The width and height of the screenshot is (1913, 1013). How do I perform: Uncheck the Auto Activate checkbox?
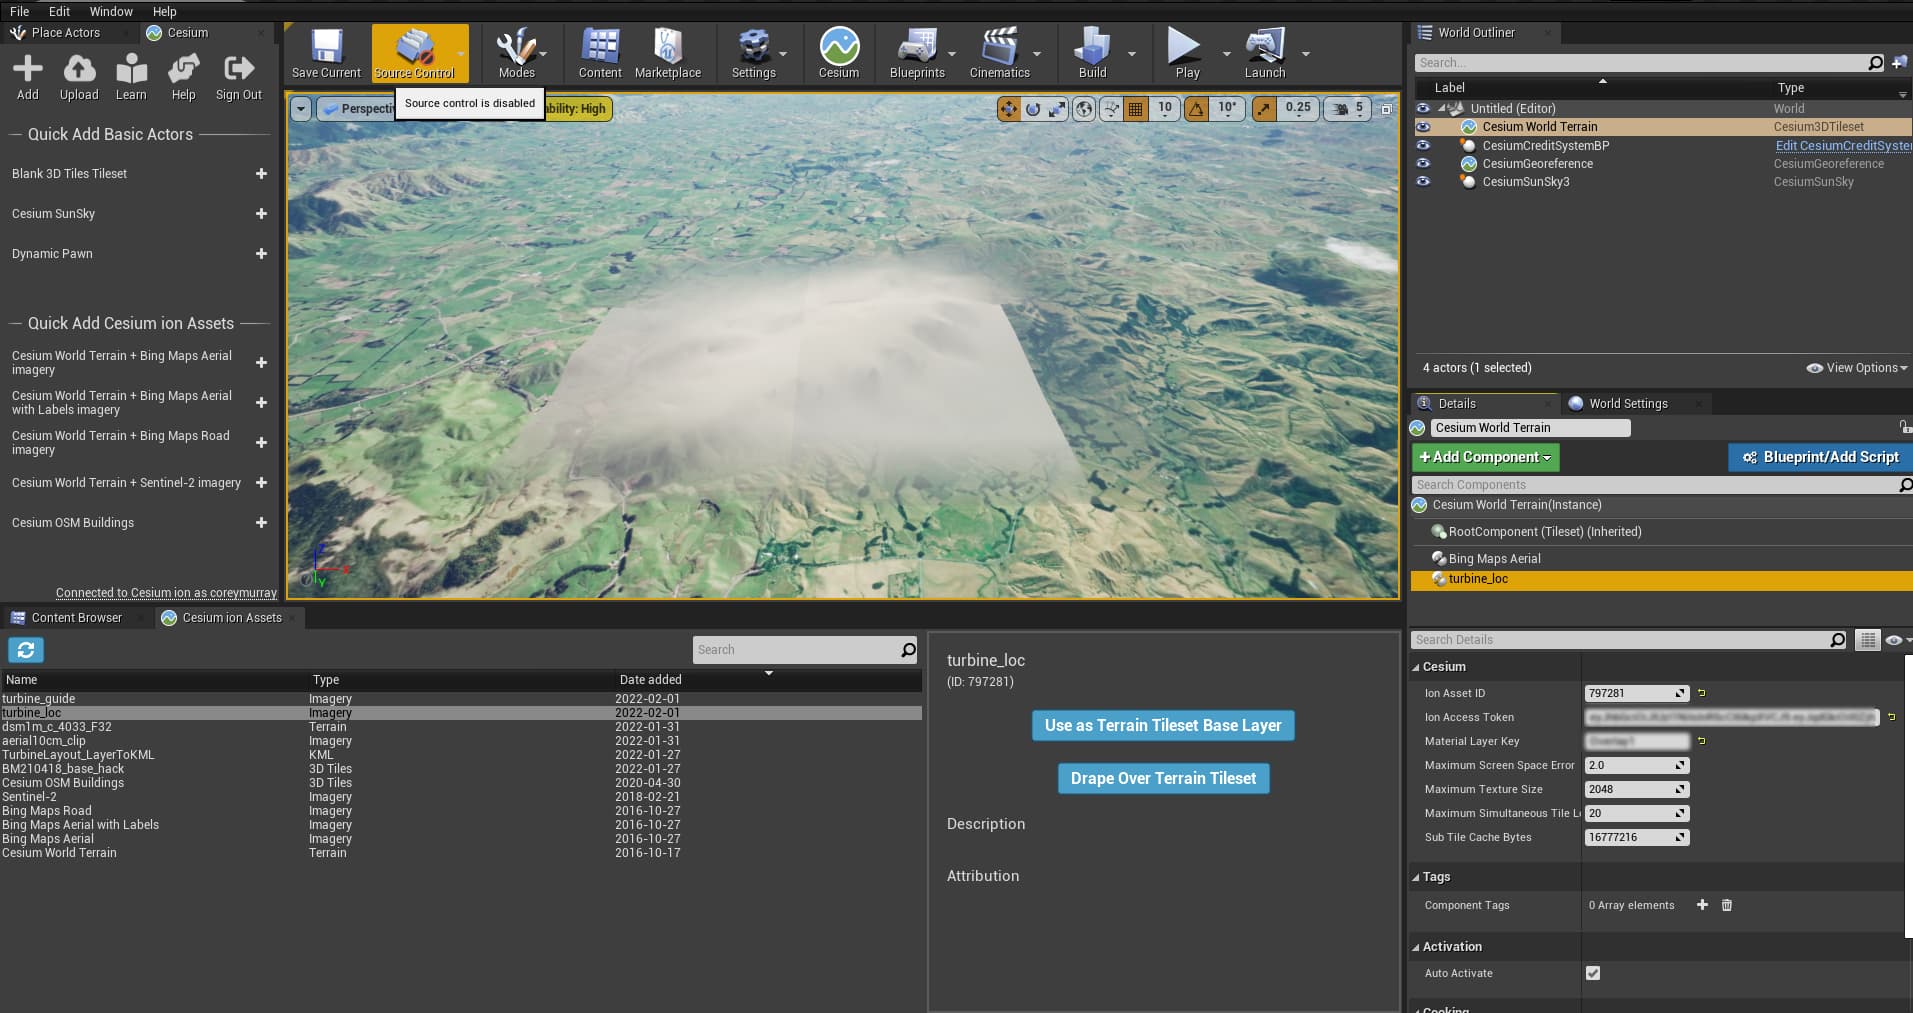point(1593,973)
